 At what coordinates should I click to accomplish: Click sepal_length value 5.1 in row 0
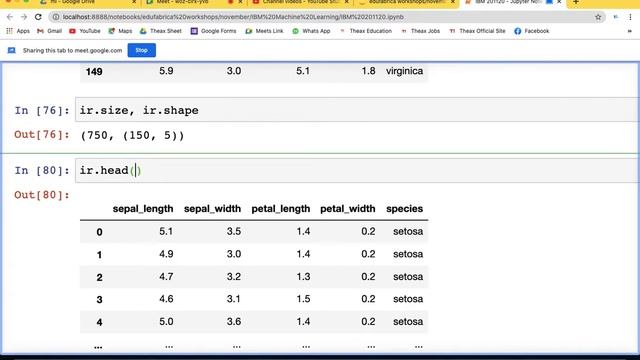(x=166, y=231)
